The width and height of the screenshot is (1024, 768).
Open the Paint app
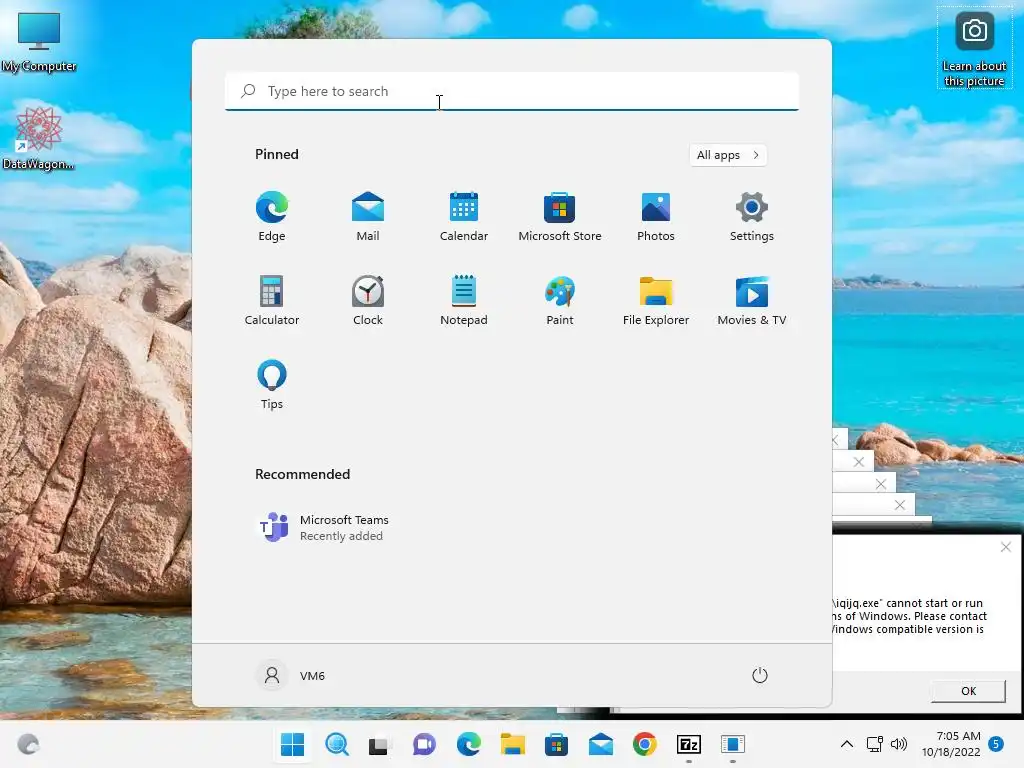(x=560, y=300)
